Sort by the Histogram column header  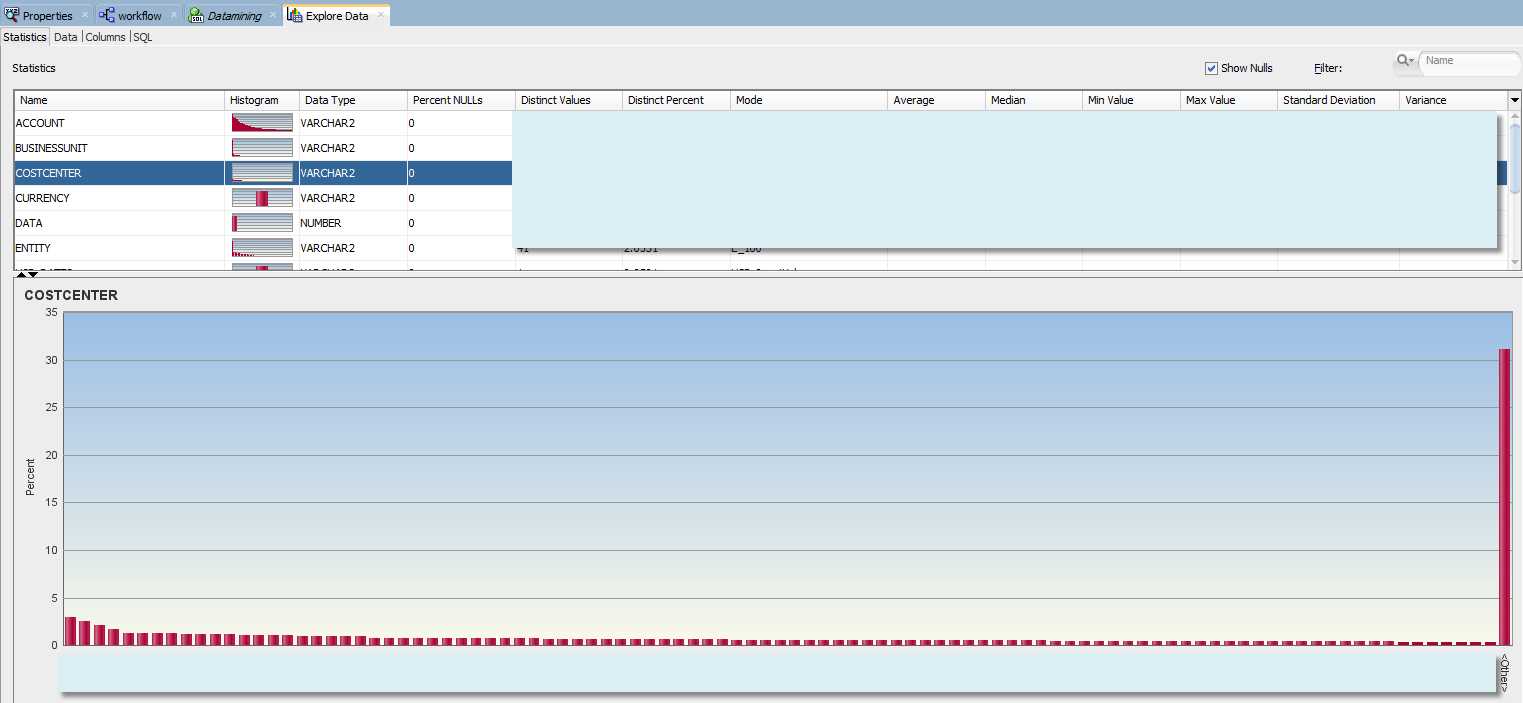(262, 100)
